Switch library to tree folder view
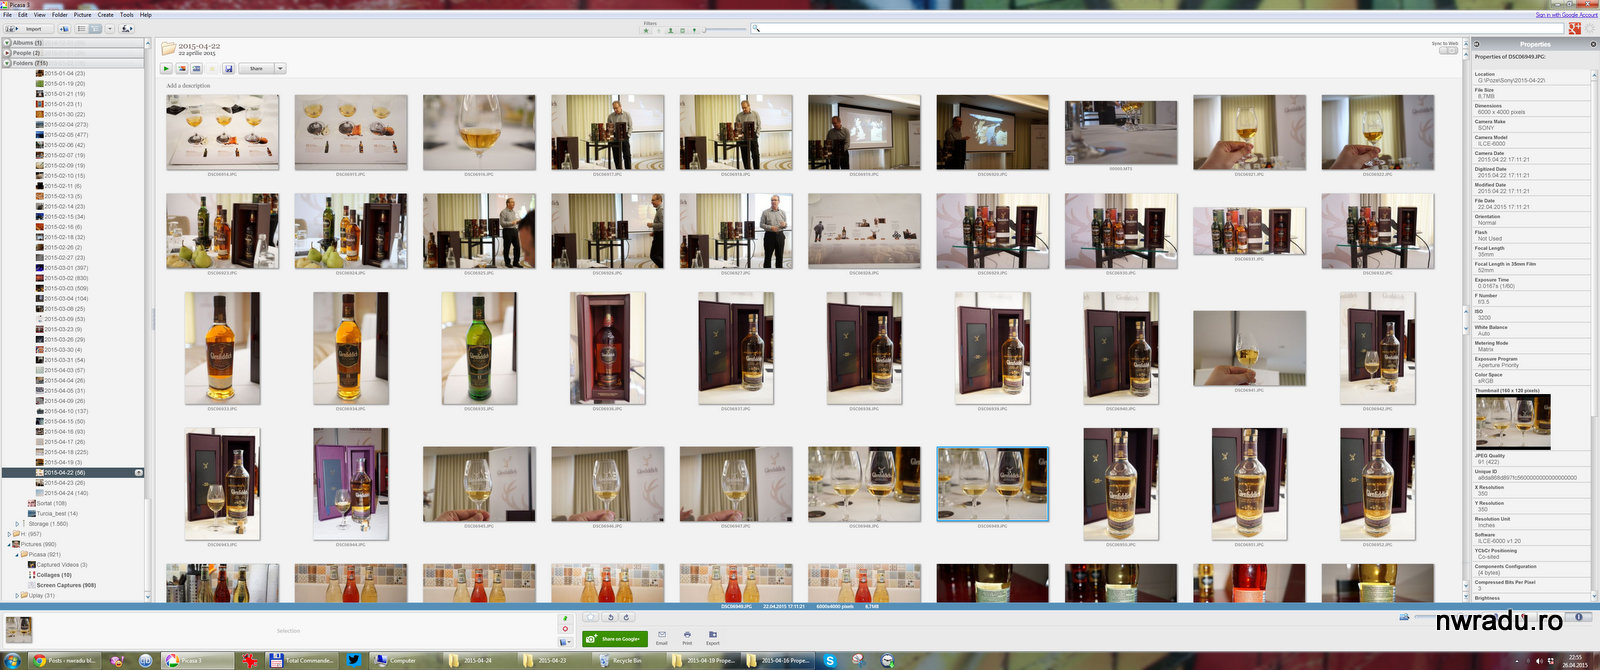 tap(95, 29)
